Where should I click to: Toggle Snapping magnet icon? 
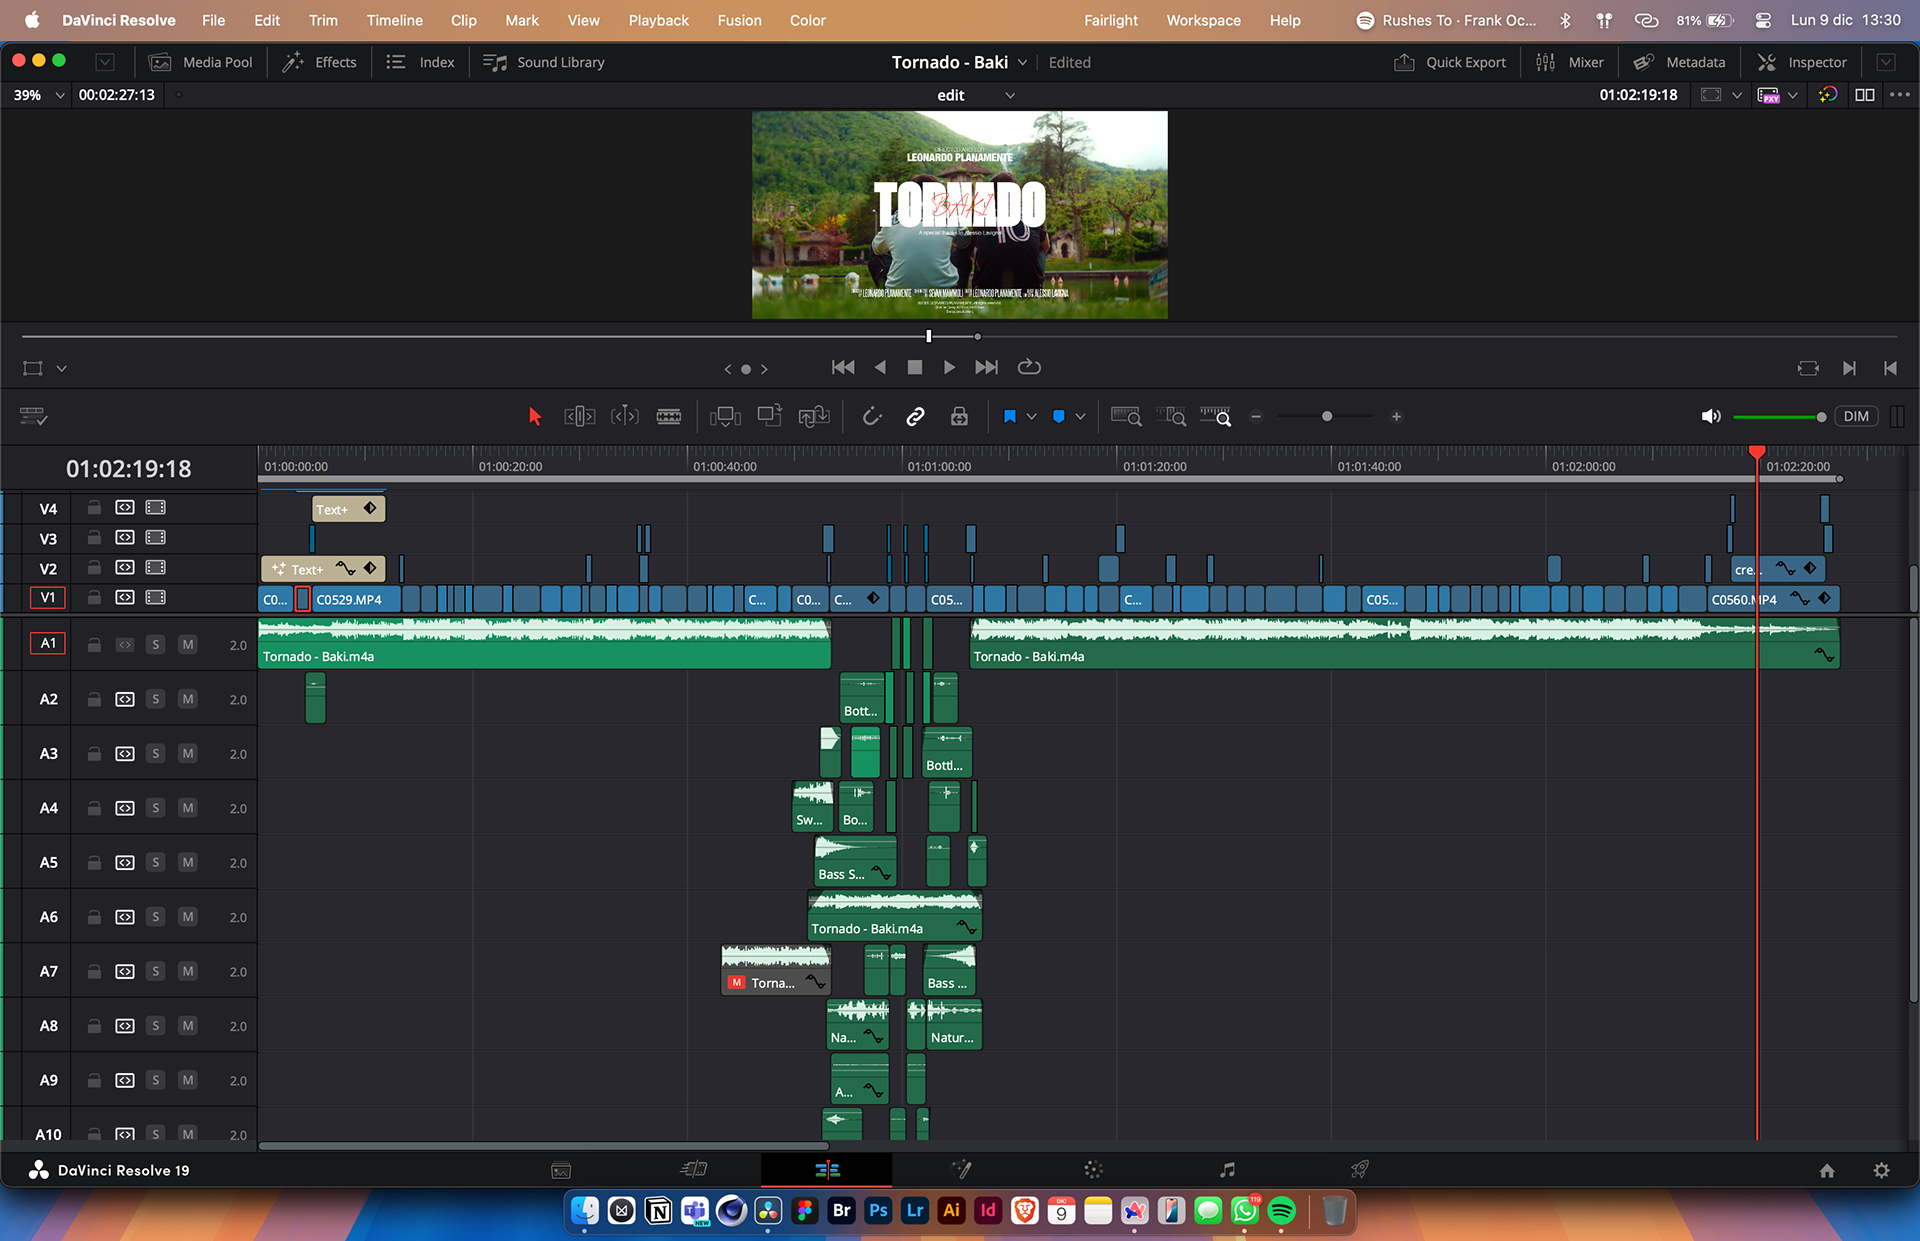(x=872, y=417)
